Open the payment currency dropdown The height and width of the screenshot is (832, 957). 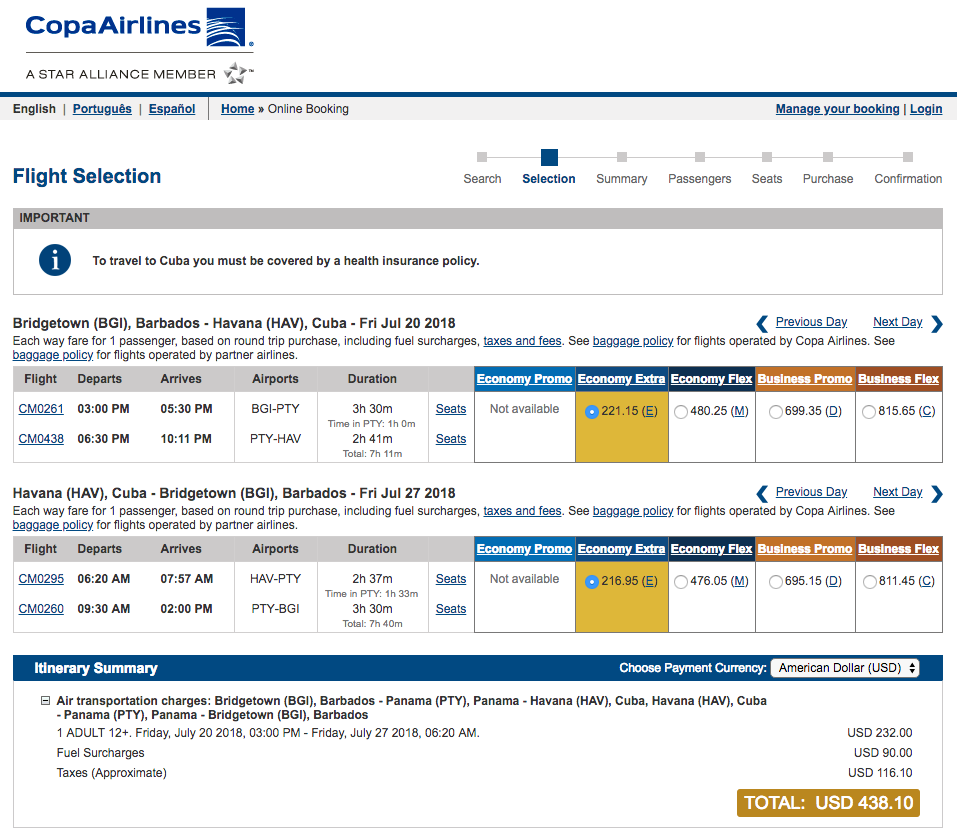coord(845,668)
